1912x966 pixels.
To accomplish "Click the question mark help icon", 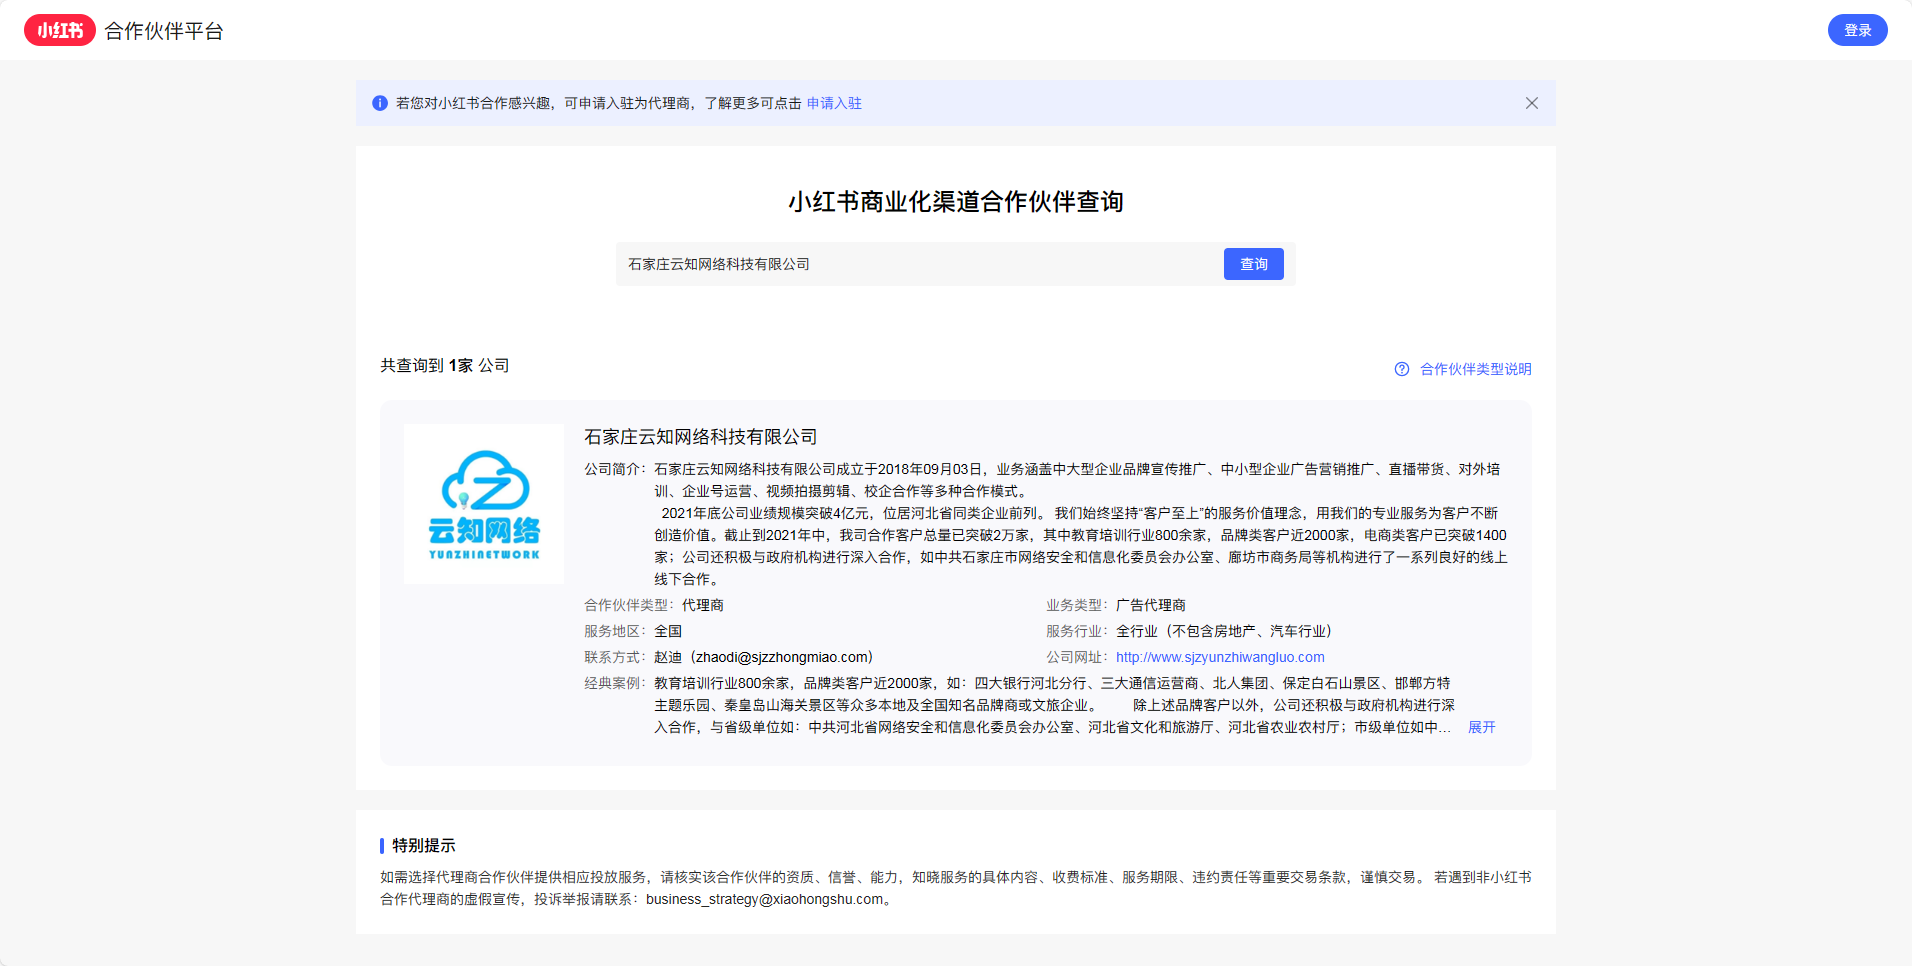I will [x=1402, y=369].
